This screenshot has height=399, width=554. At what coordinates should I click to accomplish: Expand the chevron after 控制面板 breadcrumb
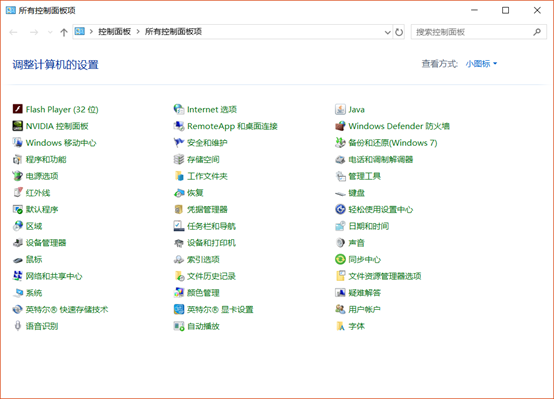[138, 32]
